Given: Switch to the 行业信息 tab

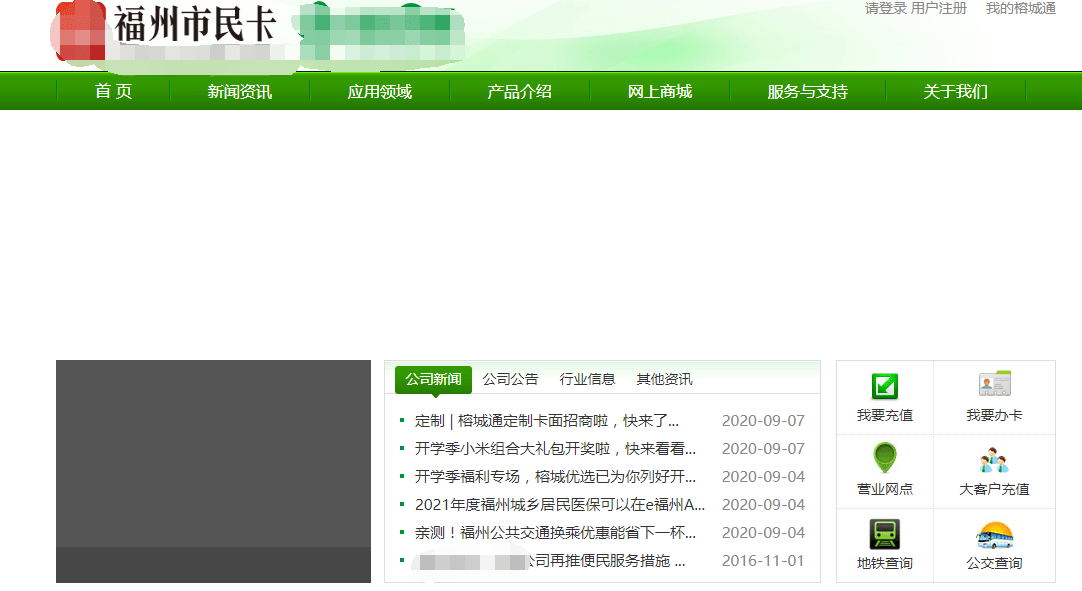Looking at the screenshot, I should click(x=587, y=379).
